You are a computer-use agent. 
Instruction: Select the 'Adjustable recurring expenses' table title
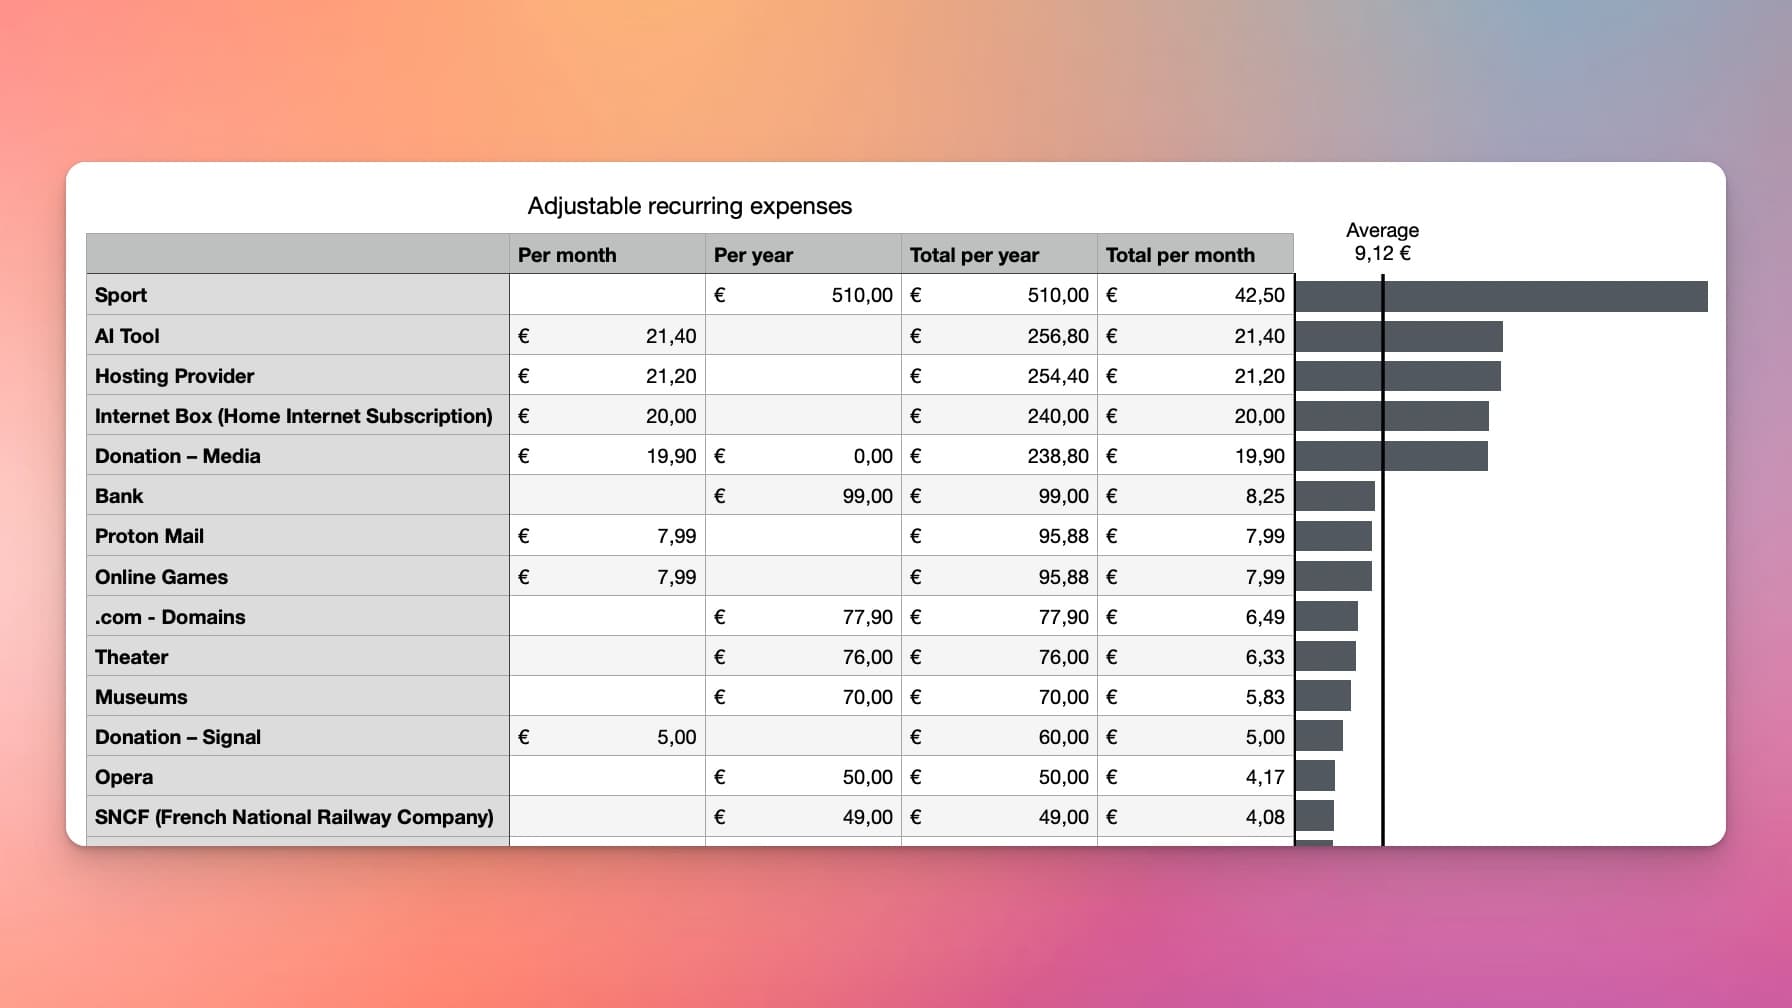(x=689, y=206)
